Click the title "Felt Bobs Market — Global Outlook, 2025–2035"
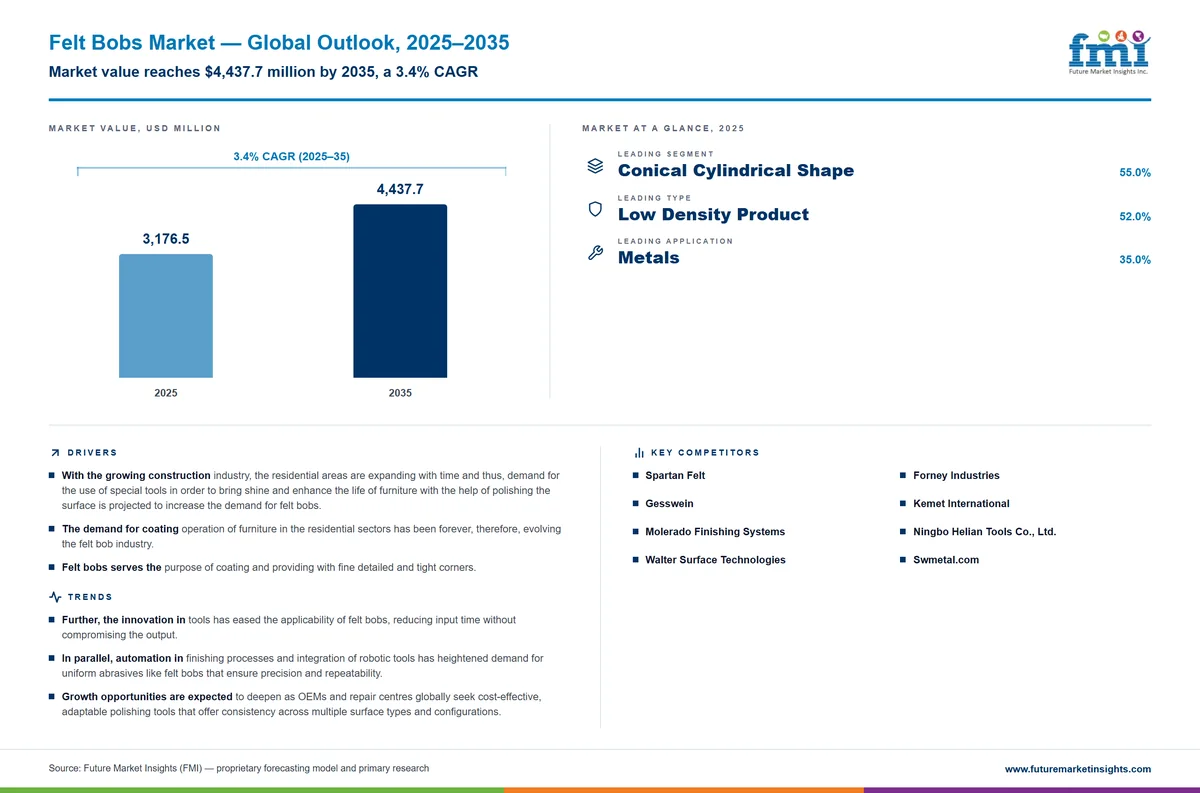Viewport: 1200px width, 793px height. coord(279,43)
